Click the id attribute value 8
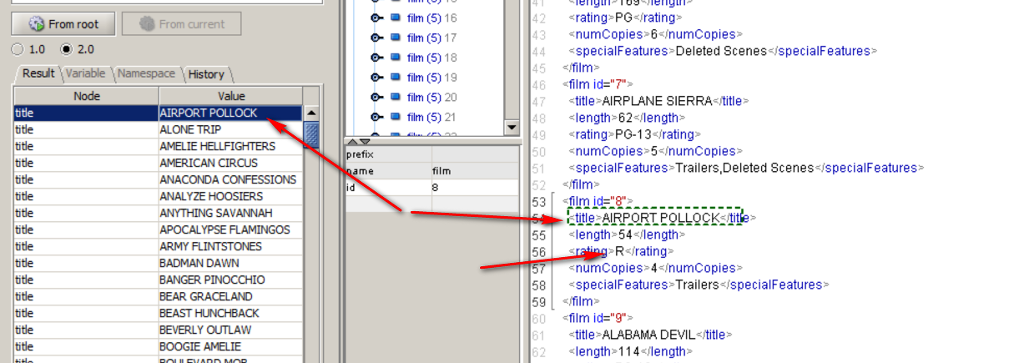1024x363 pixels. (x=475, y=188)
